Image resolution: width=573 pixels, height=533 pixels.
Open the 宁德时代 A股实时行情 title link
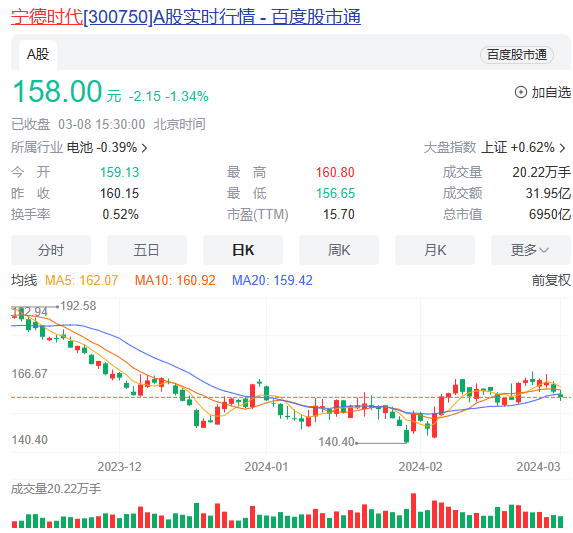186,17
